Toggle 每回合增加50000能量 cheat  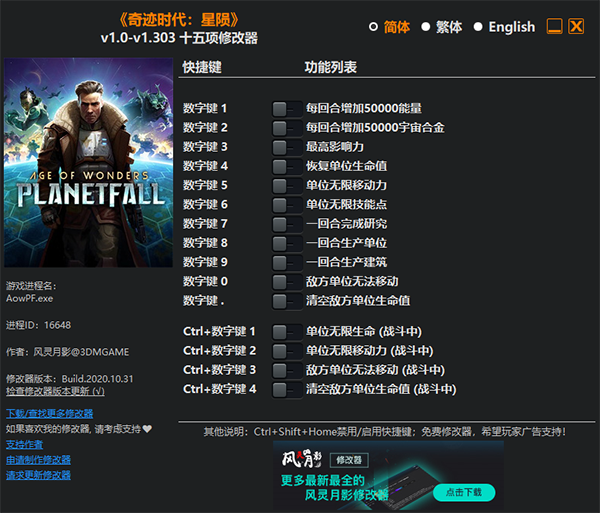tap(286, 108)
